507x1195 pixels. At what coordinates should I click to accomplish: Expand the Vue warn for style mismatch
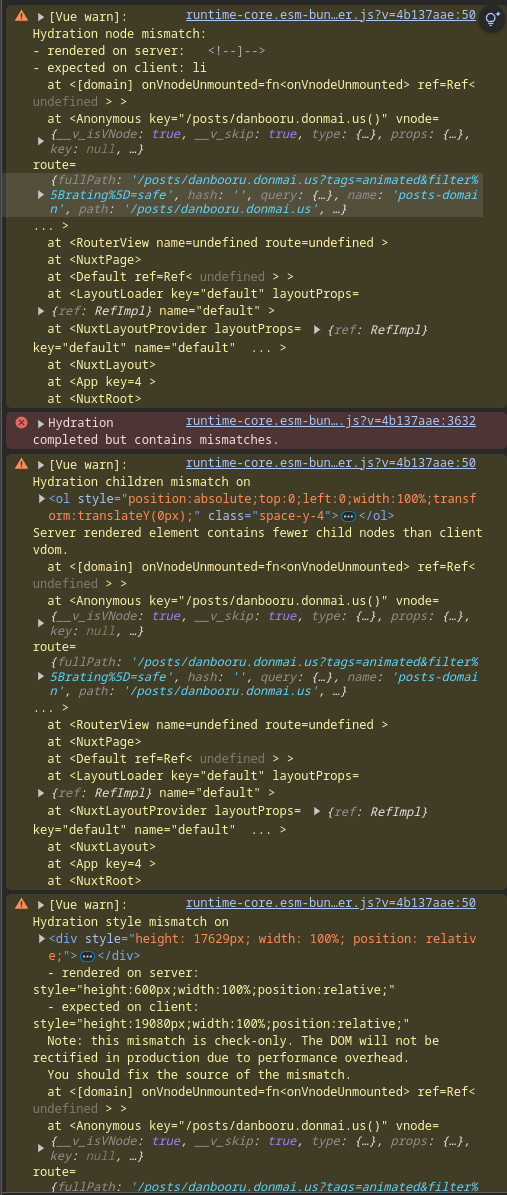(41, 904)
